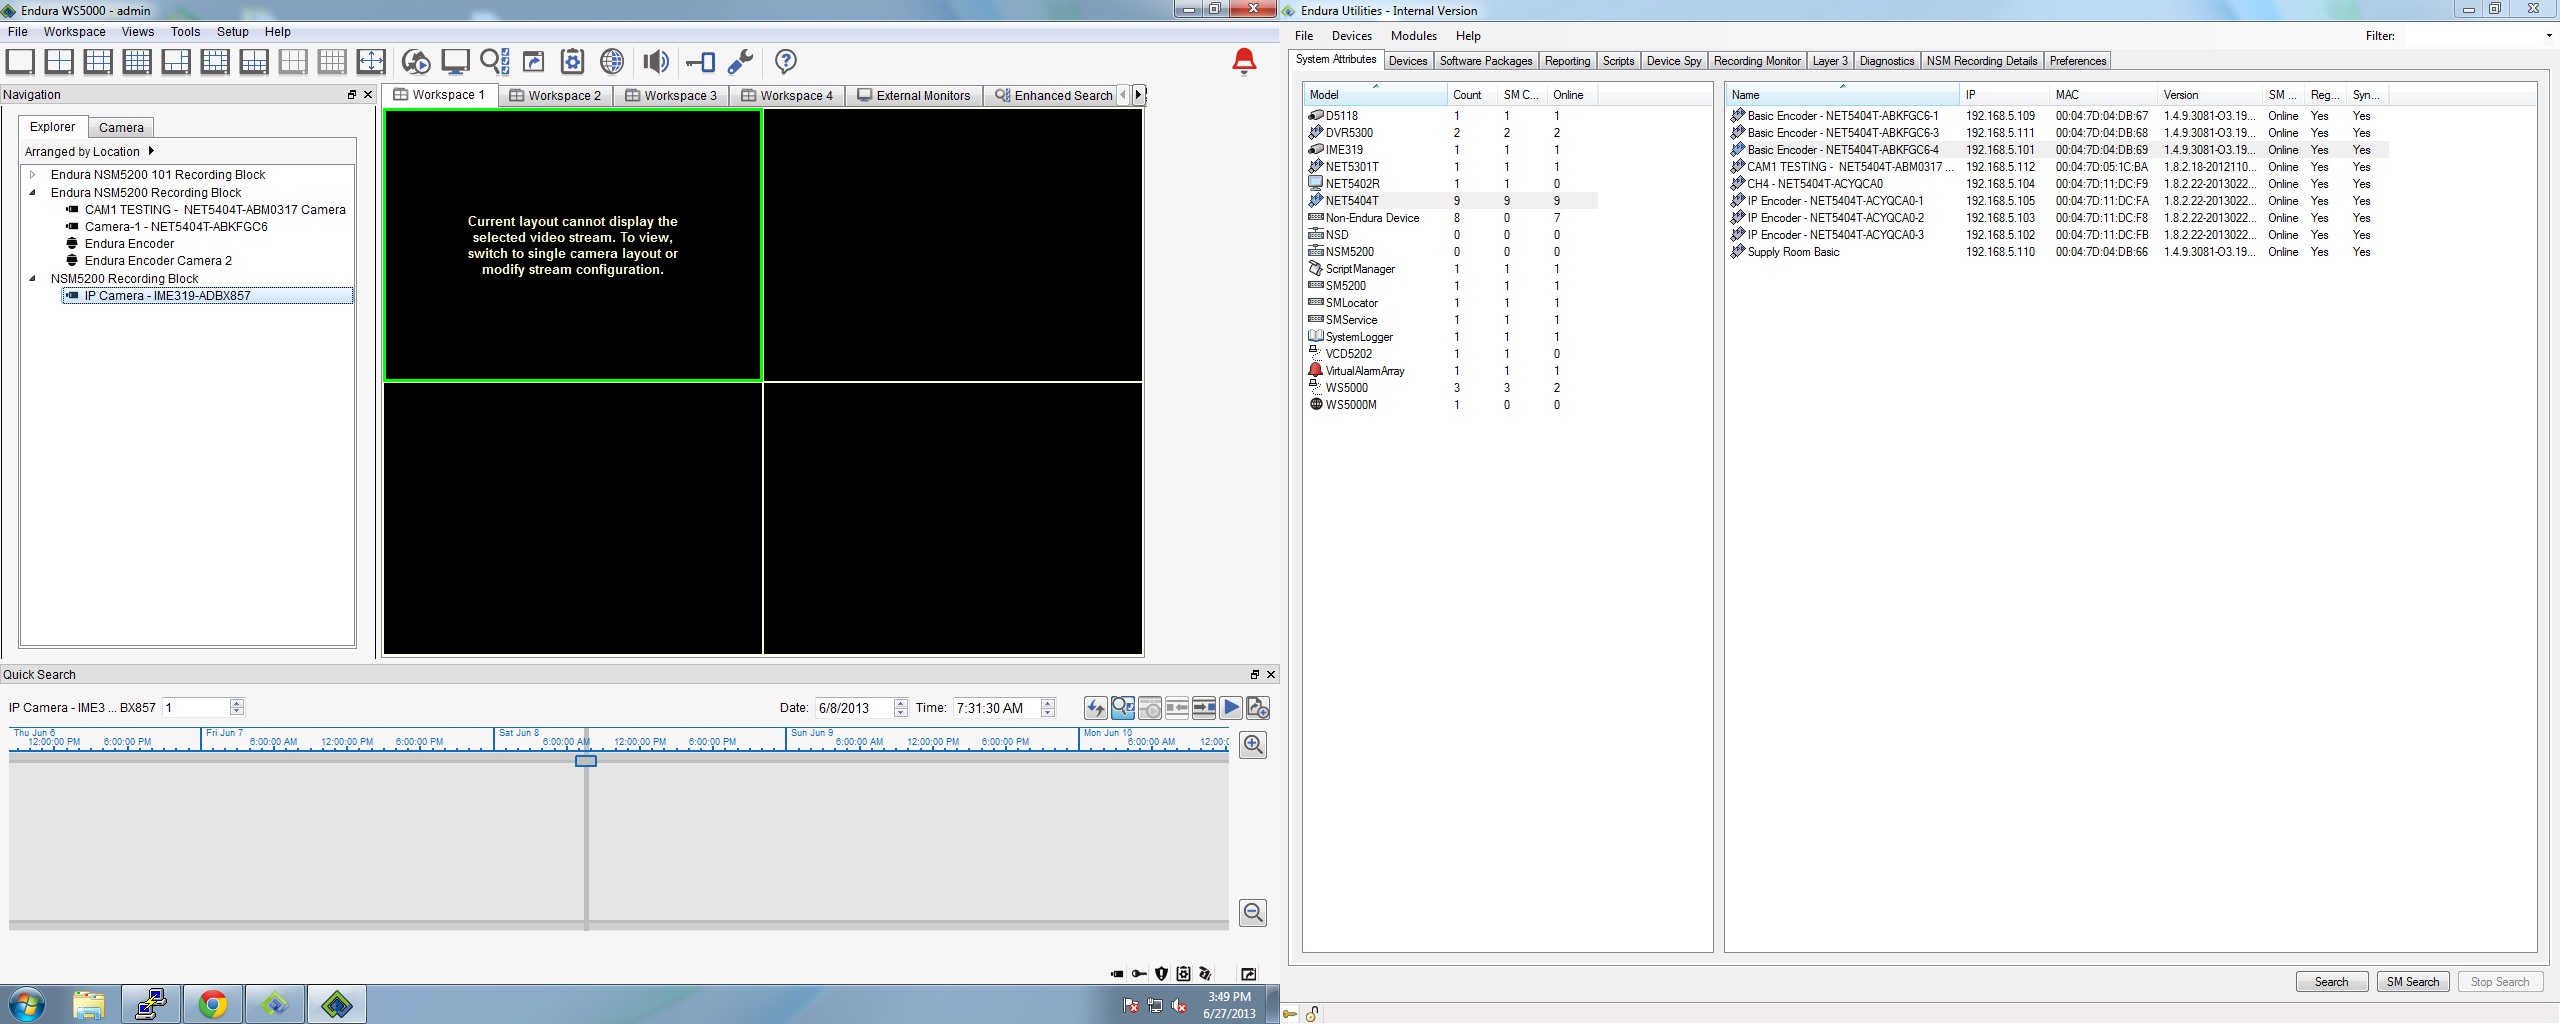Click the speaker audio icon in toolbar
This screenshot has width=2560, height=1024.
655,62
